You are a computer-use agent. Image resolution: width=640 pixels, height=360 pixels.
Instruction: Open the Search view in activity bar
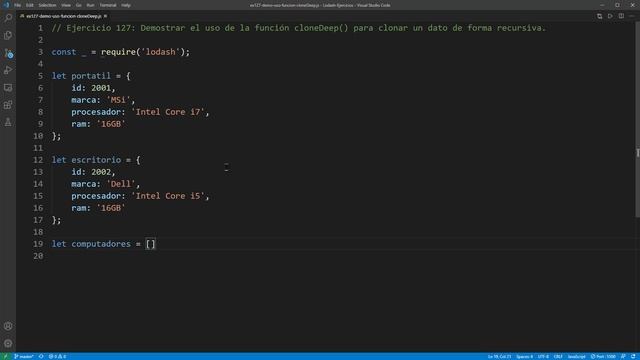click(x=8, y=18)
